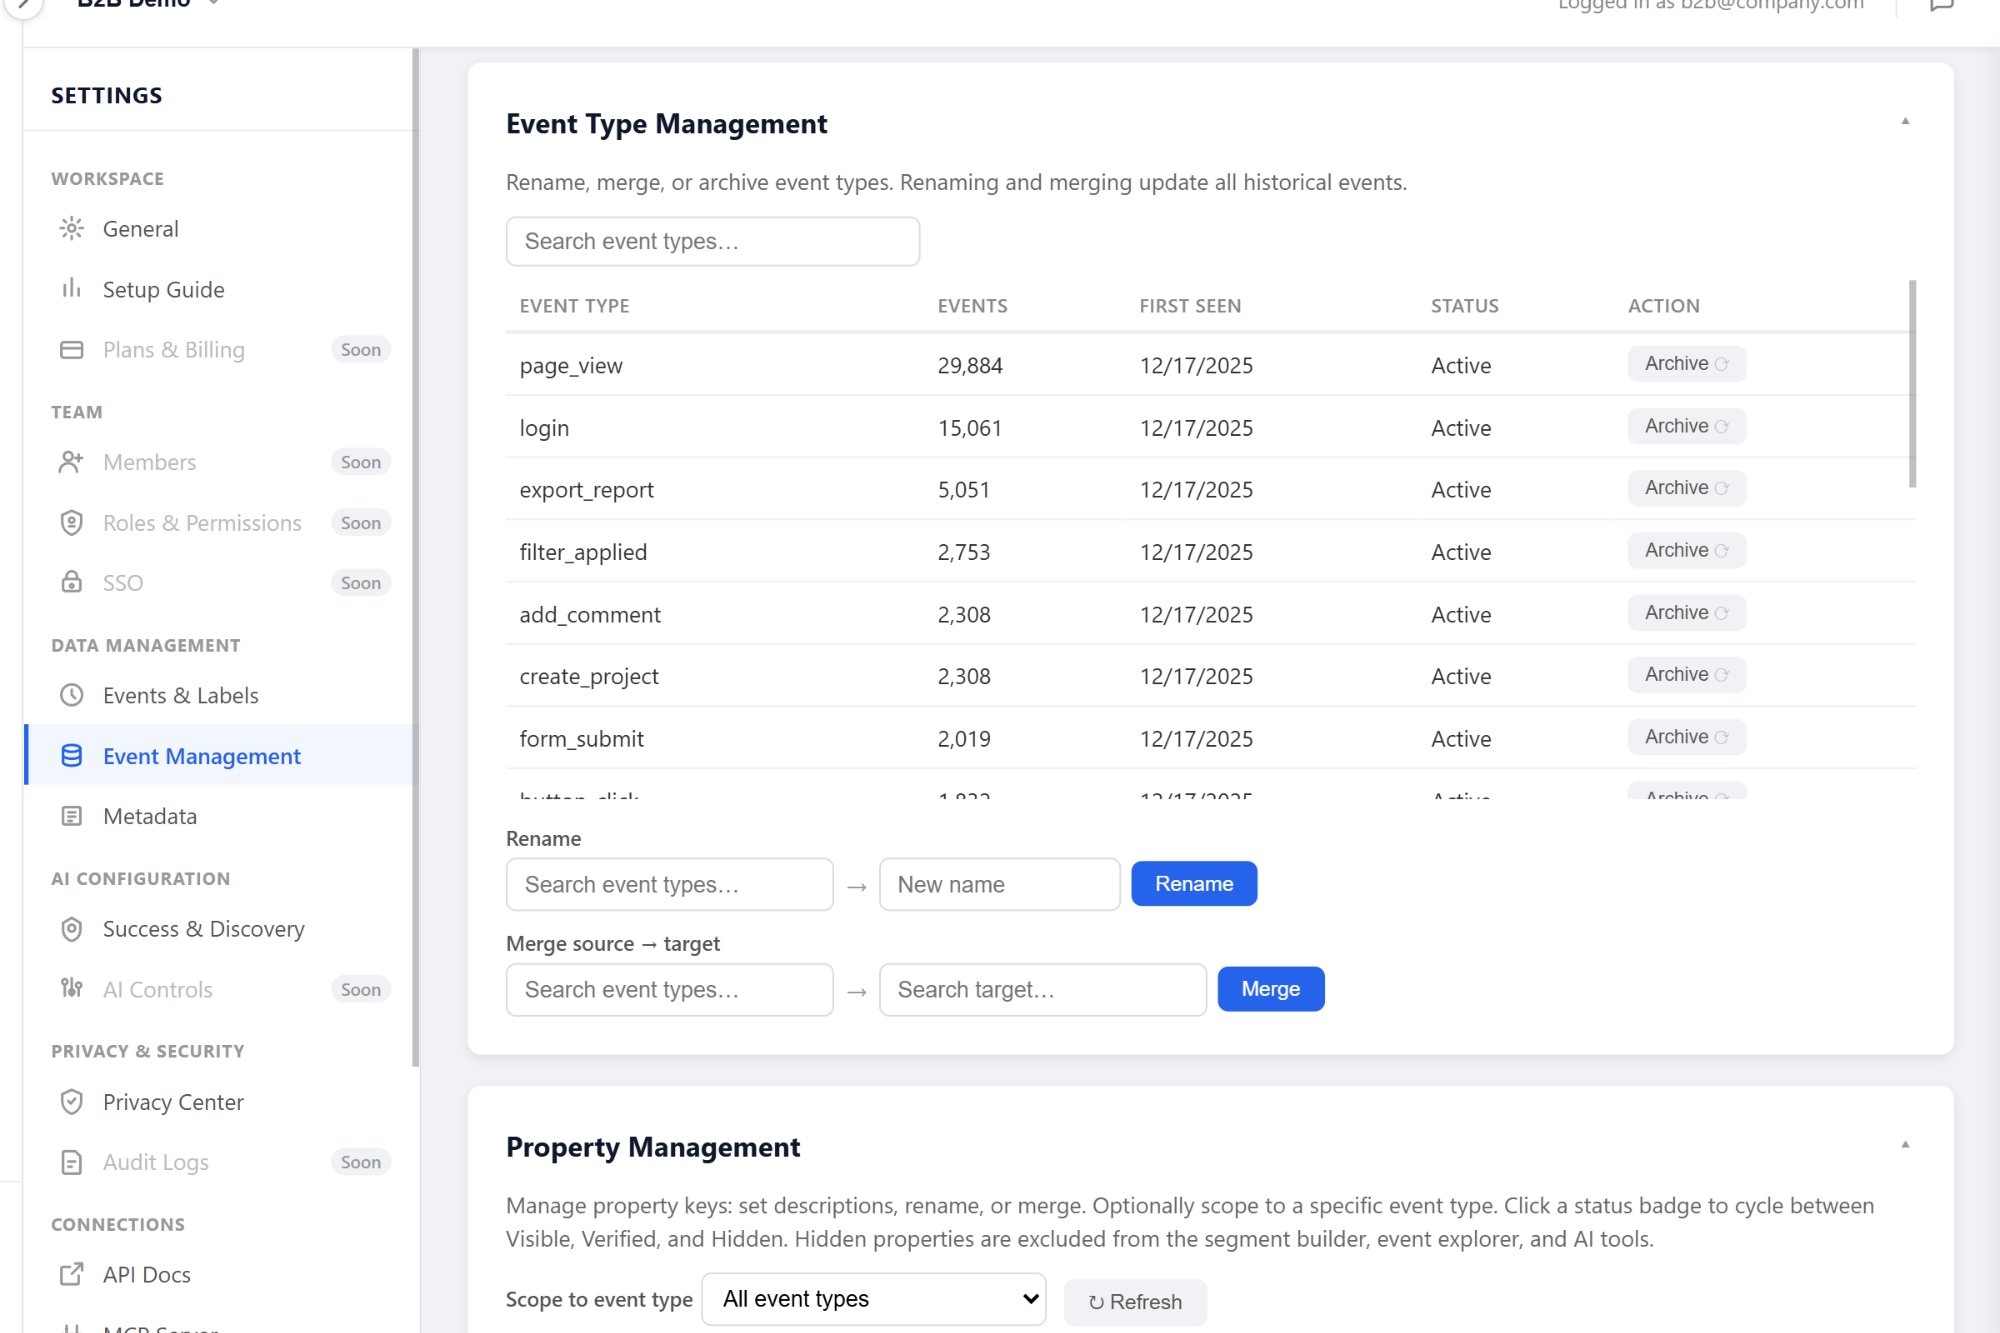2000x1333 pixels.
Task: Select the SSO padlock icon
Action: [x=71, y=582]
